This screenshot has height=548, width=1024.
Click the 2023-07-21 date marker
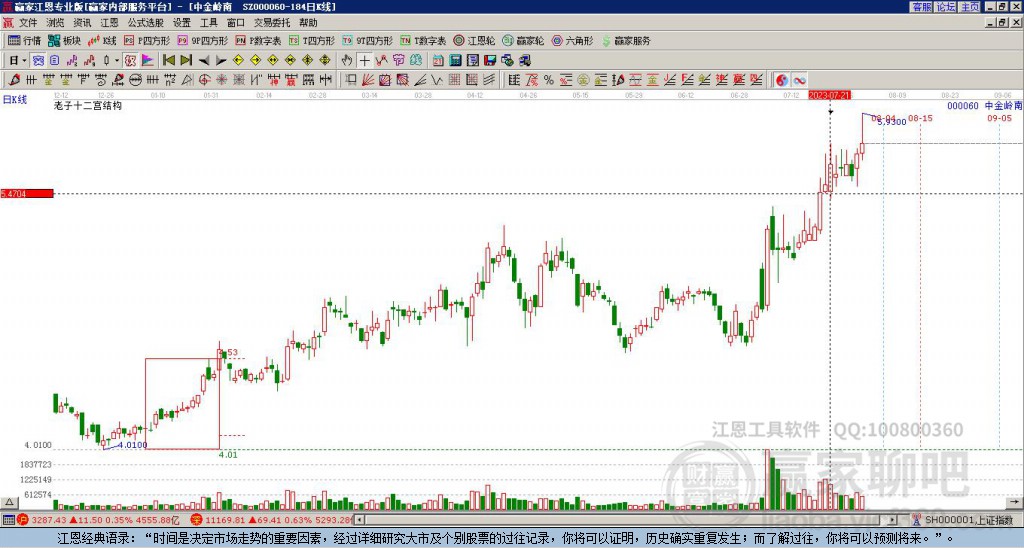(x=829, y=95)
